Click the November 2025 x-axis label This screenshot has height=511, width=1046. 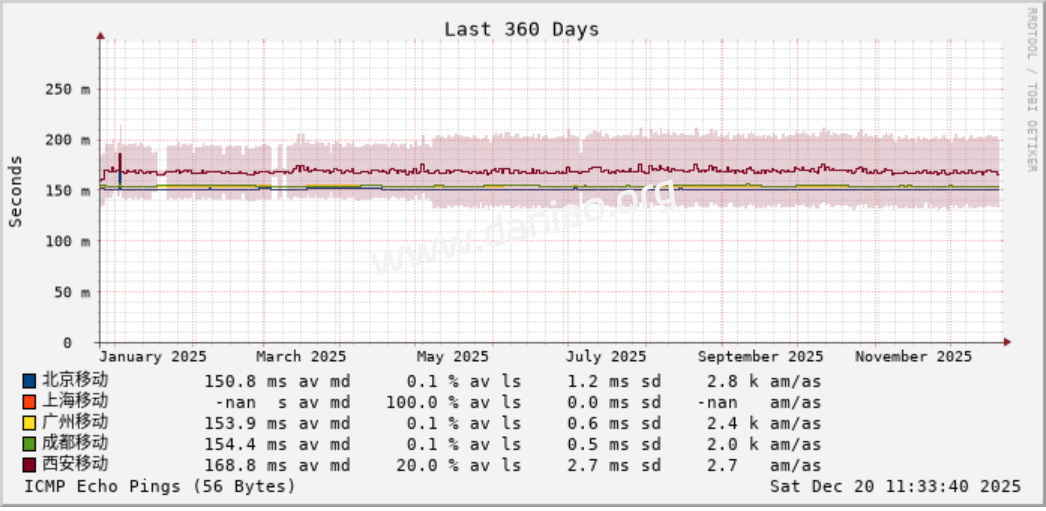(913, 357)
